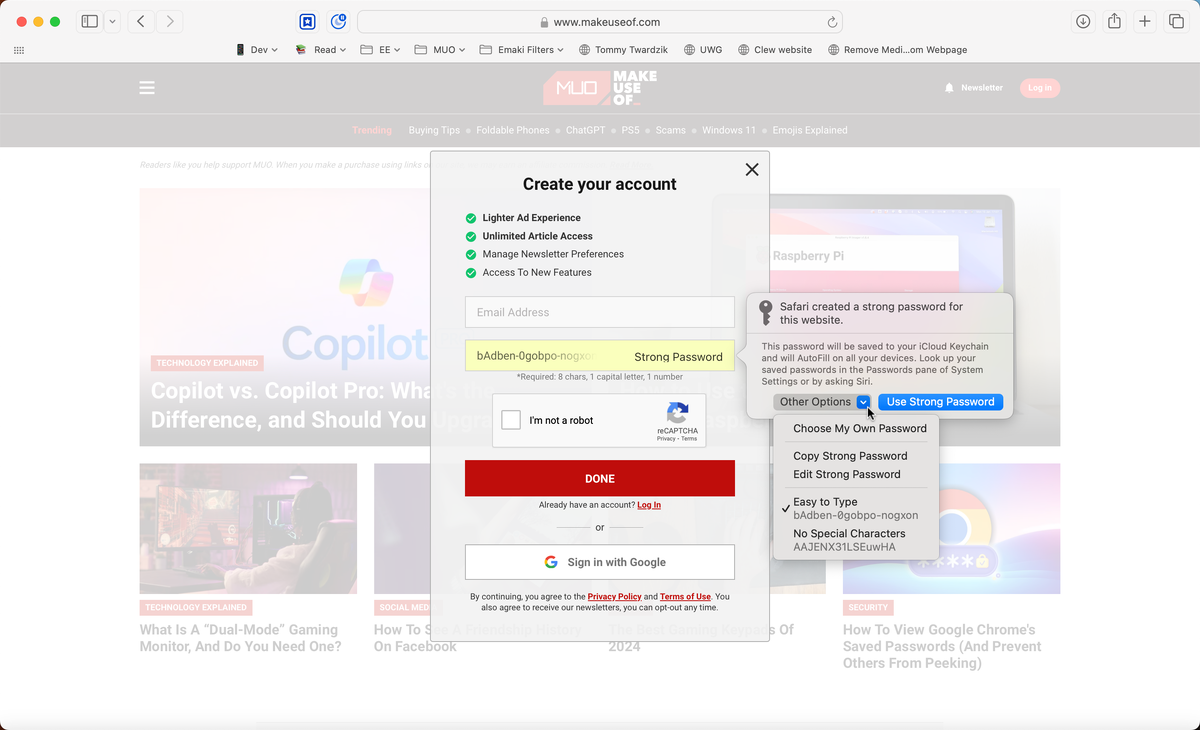Click the Newsletter bell icon
This screenshot has width=1200, height=730.
(x=949, y=88)
